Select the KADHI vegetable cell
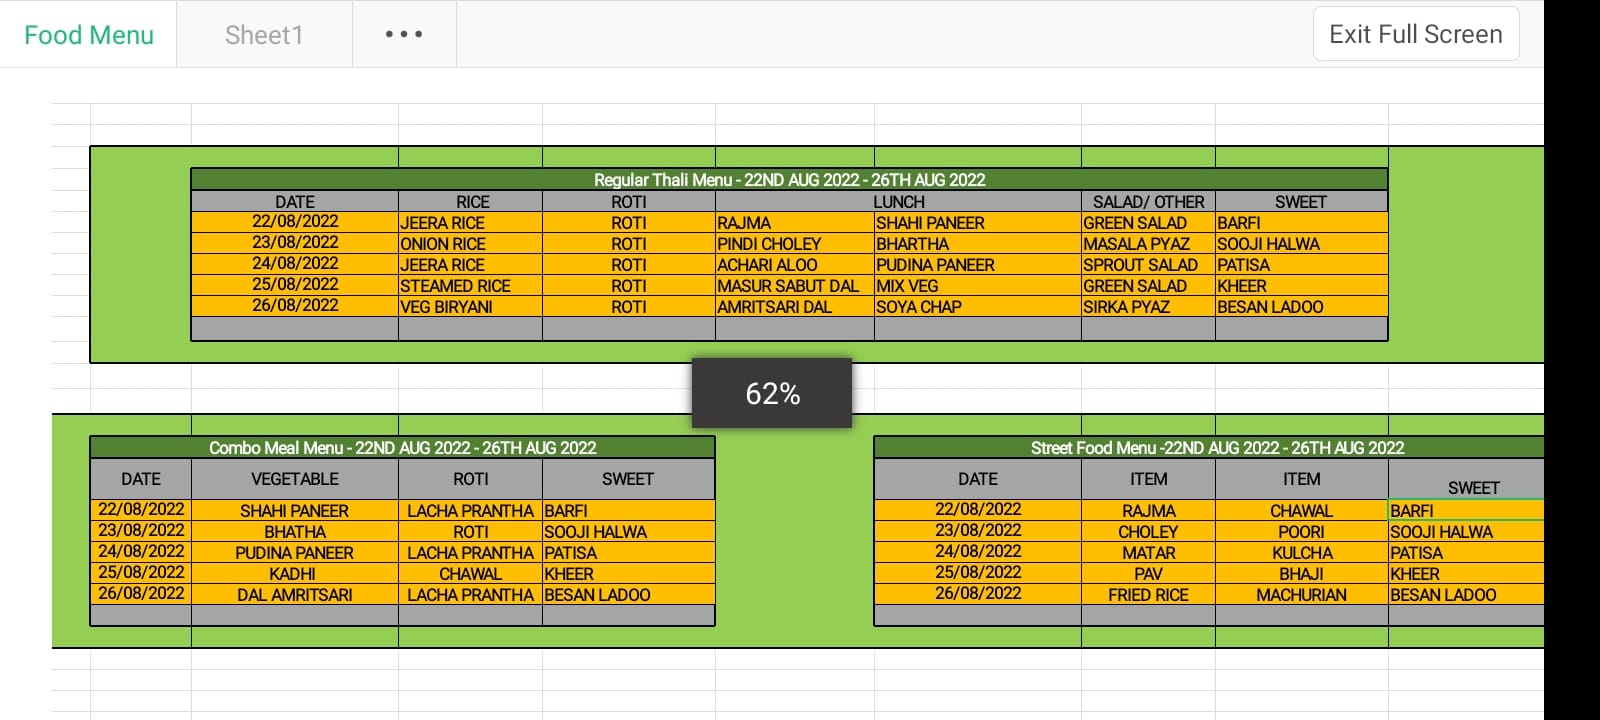 point(294,574)
